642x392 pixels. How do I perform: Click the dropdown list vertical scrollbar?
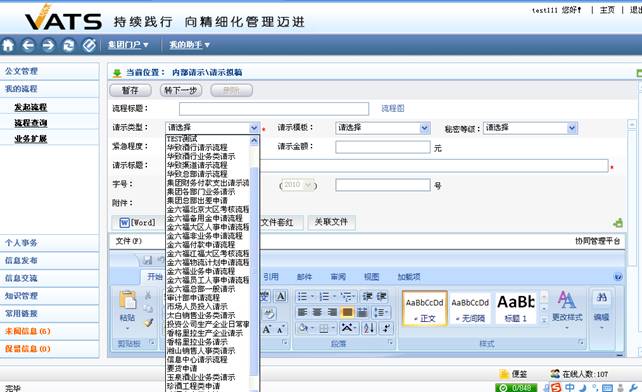254,262
